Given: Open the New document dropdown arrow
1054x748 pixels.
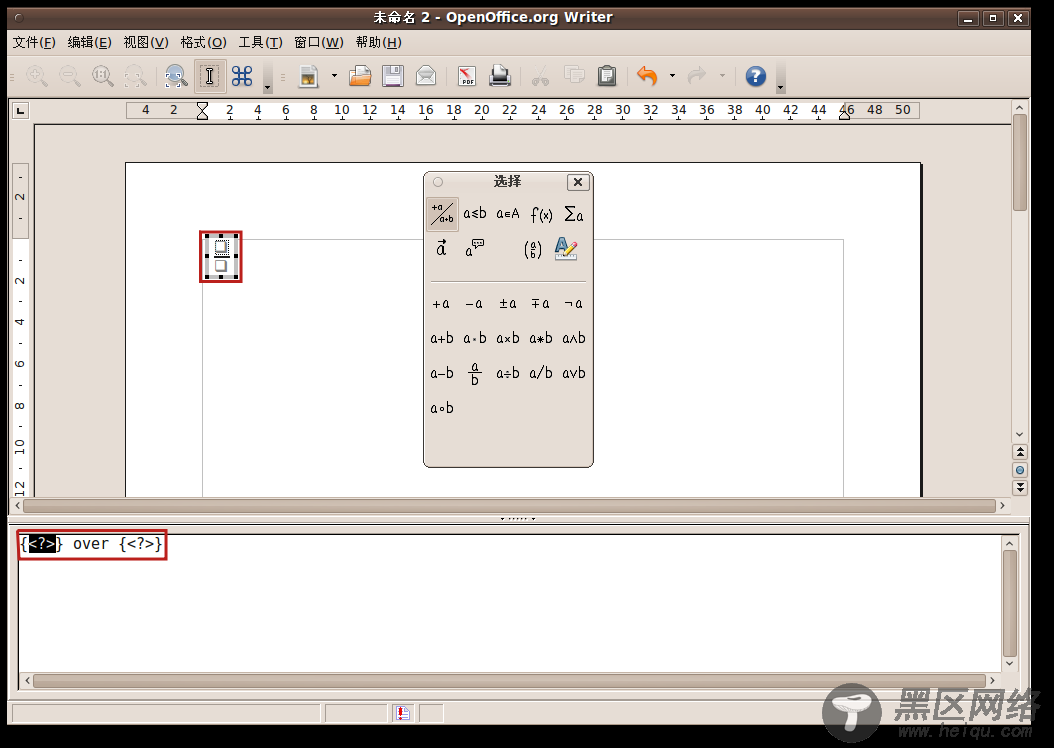Looking at the screenshot, I should pos(334,76).
